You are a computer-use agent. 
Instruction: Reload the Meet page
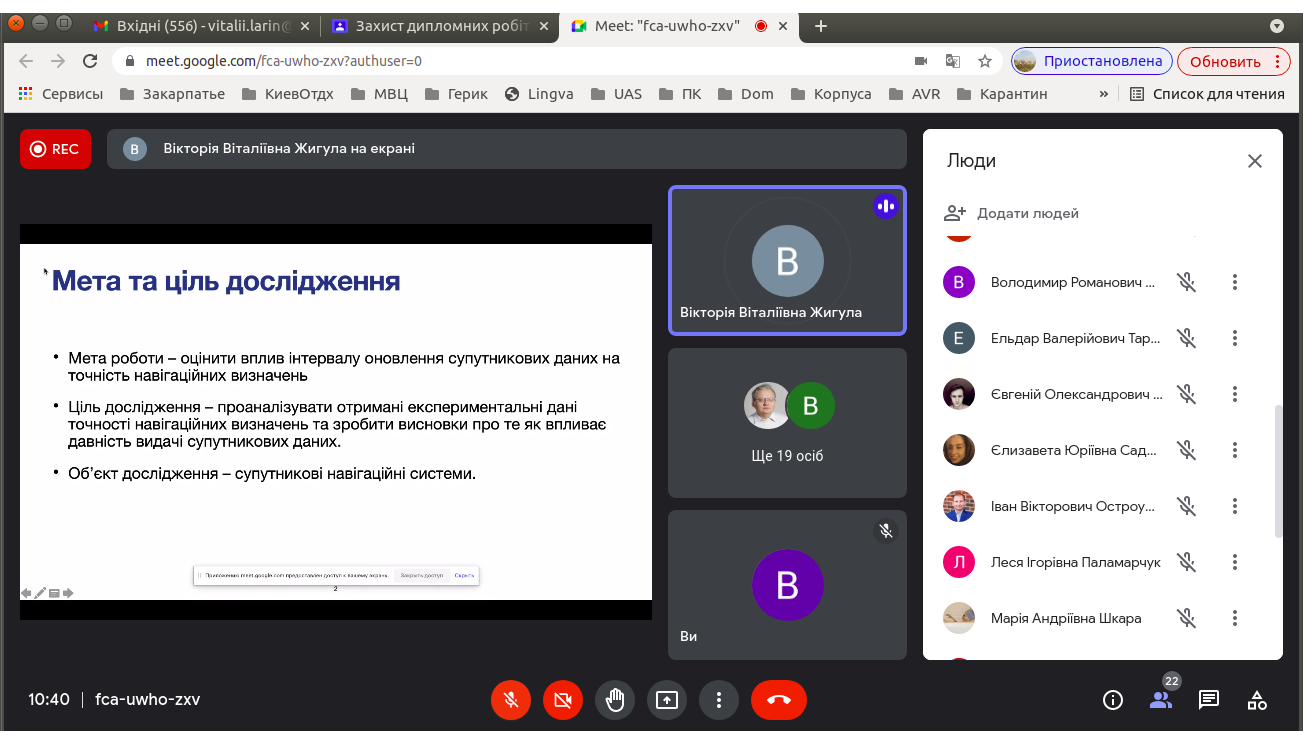tap(90, 61)
